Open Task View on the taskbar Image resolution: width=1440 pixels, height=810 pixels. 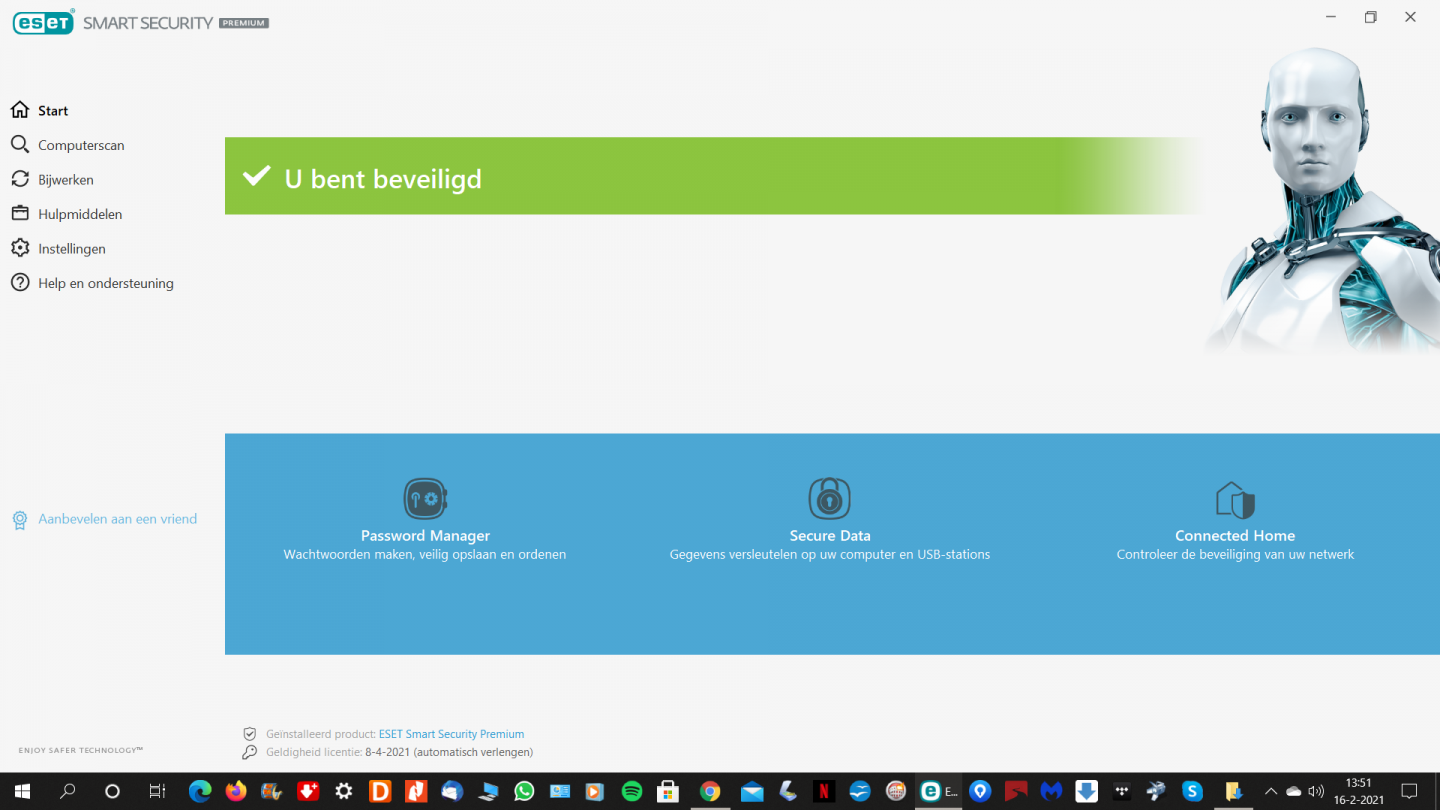157,791
